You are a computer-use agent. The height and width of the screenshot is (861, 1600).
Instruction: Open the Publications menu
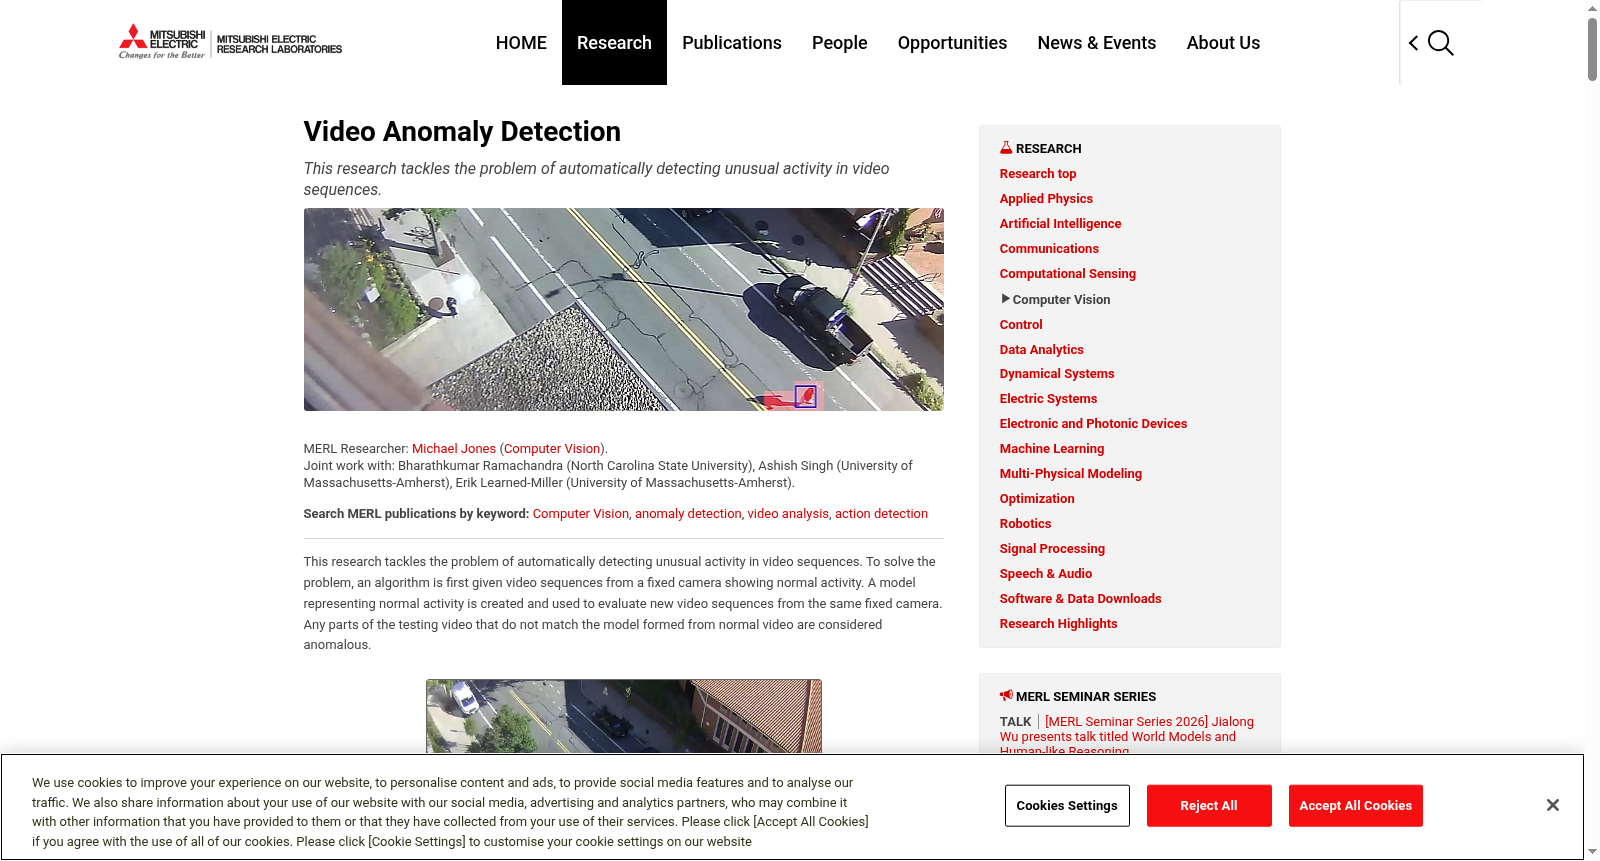click(x=732, y=43)
